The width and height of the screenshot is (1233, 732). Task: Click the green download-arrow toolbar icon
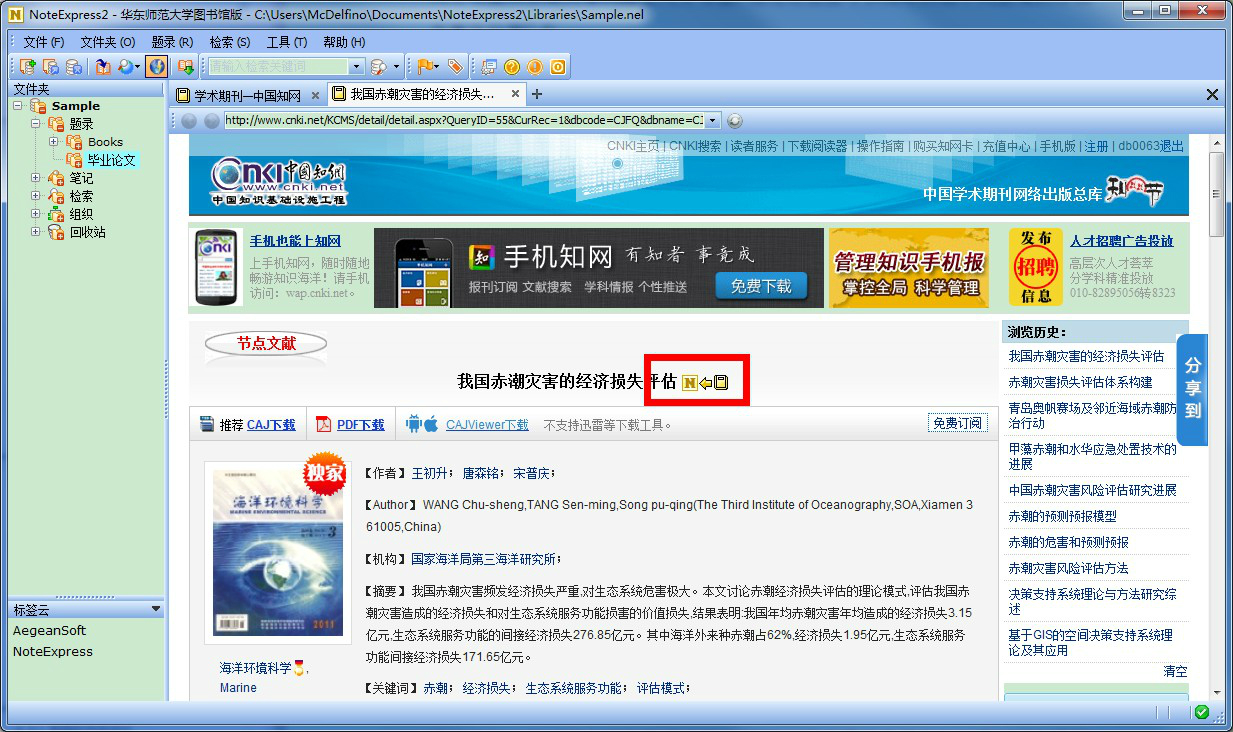click(x=185, y=67)
